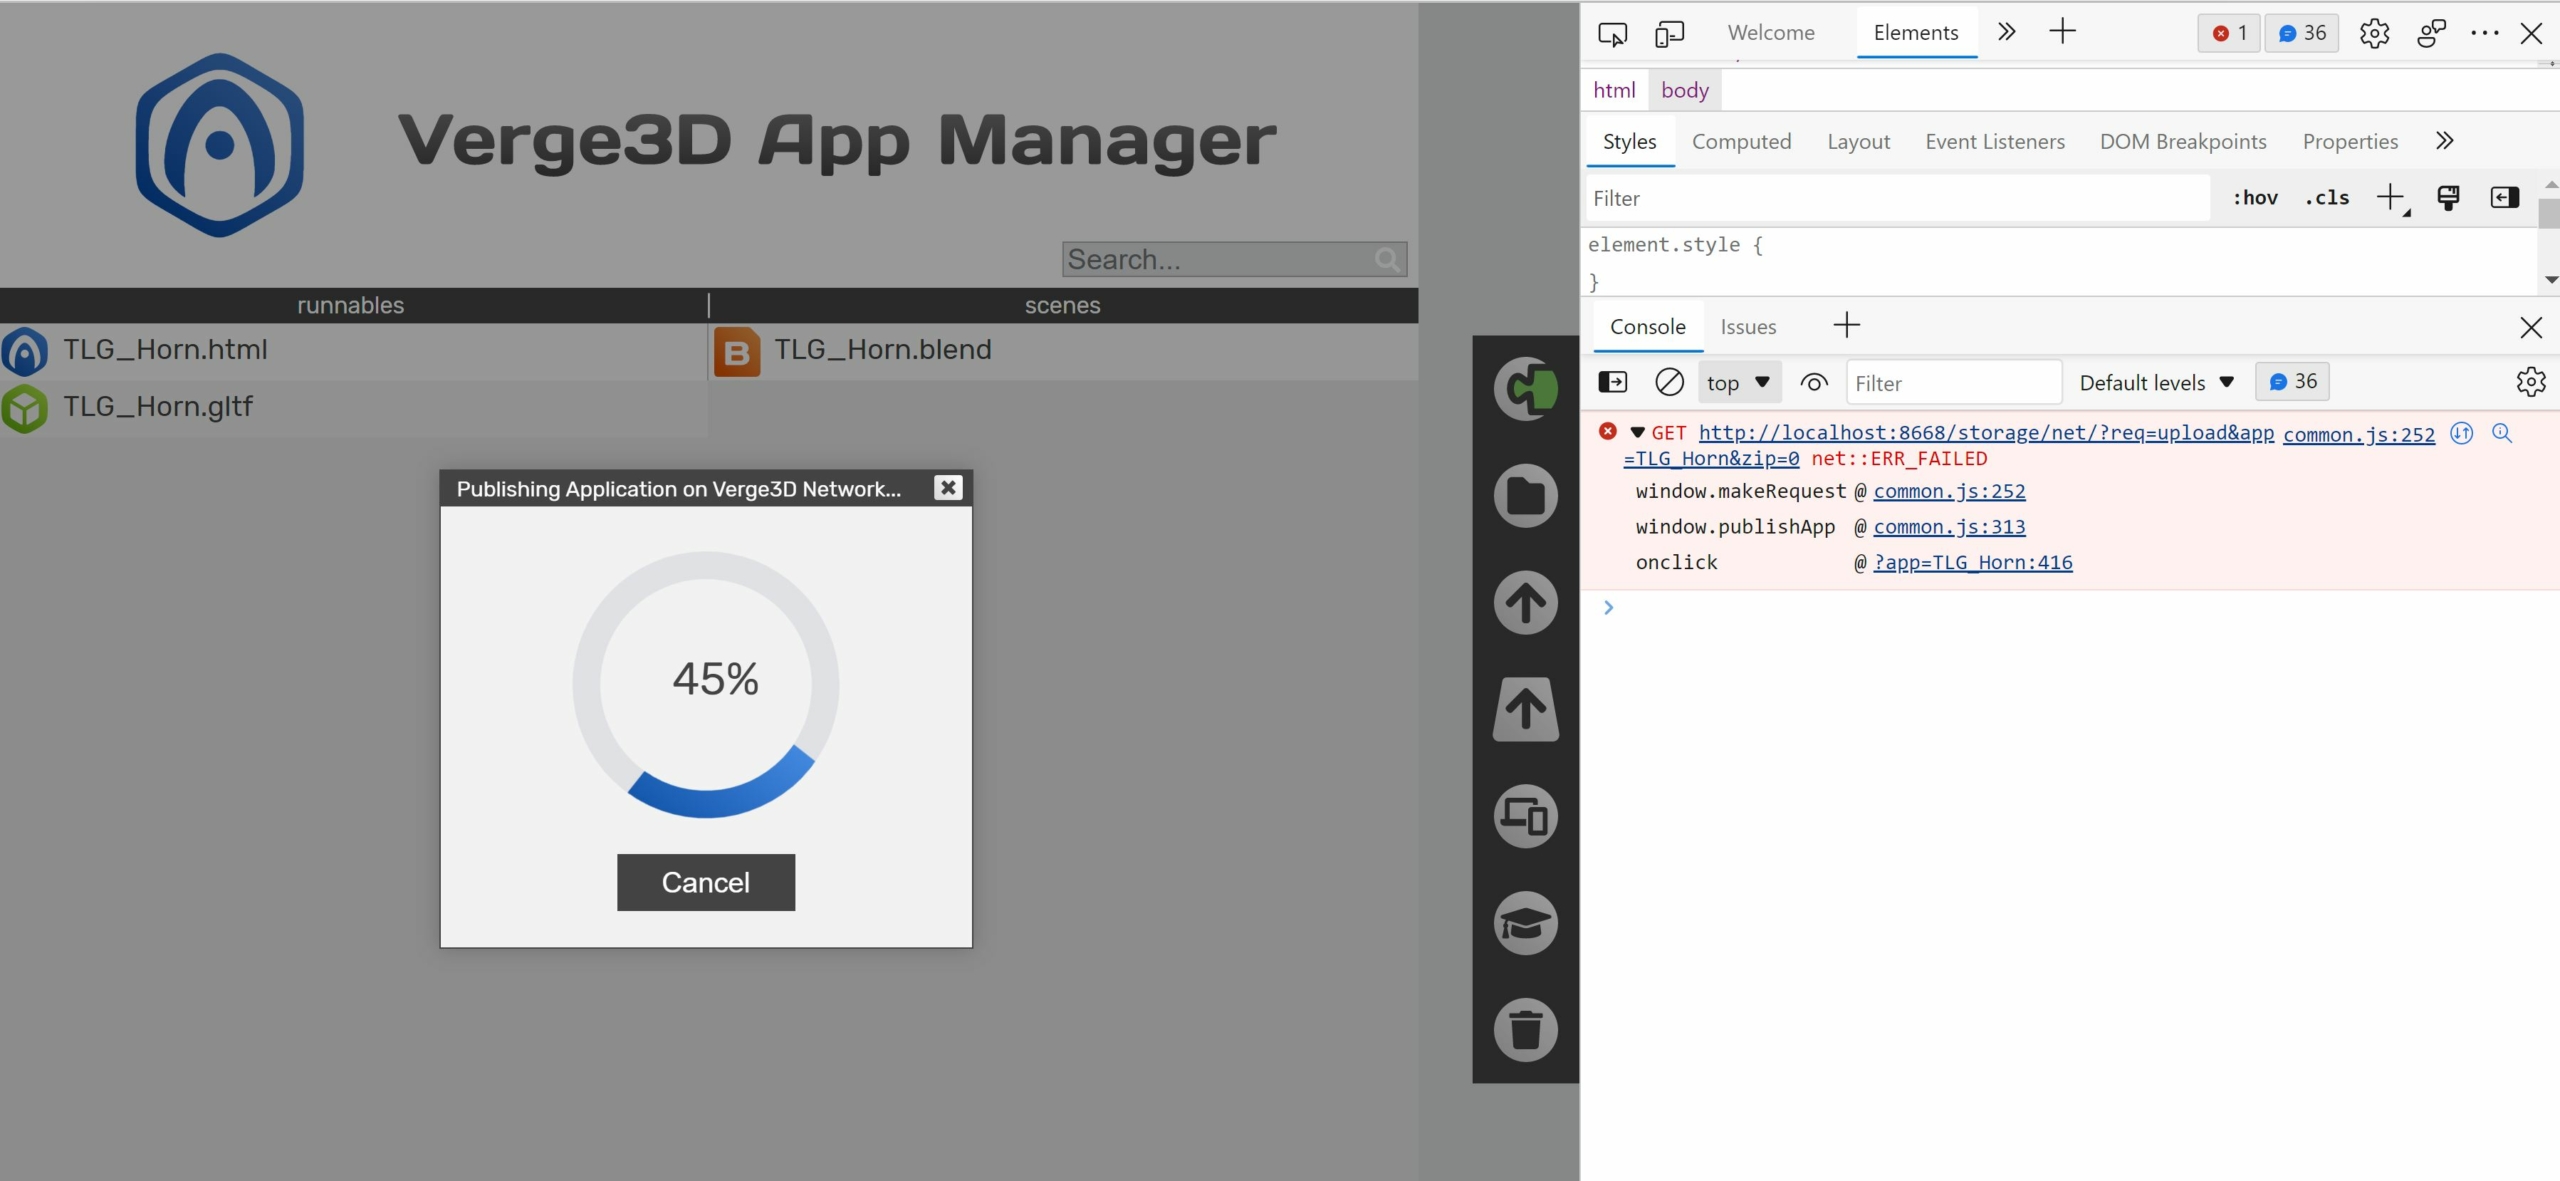The width and height of the screenshot is (2560, 1181).
Task: Click the Blender file icon for TLG_Horn.blend
Action: pyautogui.click(x=737, y=351)
